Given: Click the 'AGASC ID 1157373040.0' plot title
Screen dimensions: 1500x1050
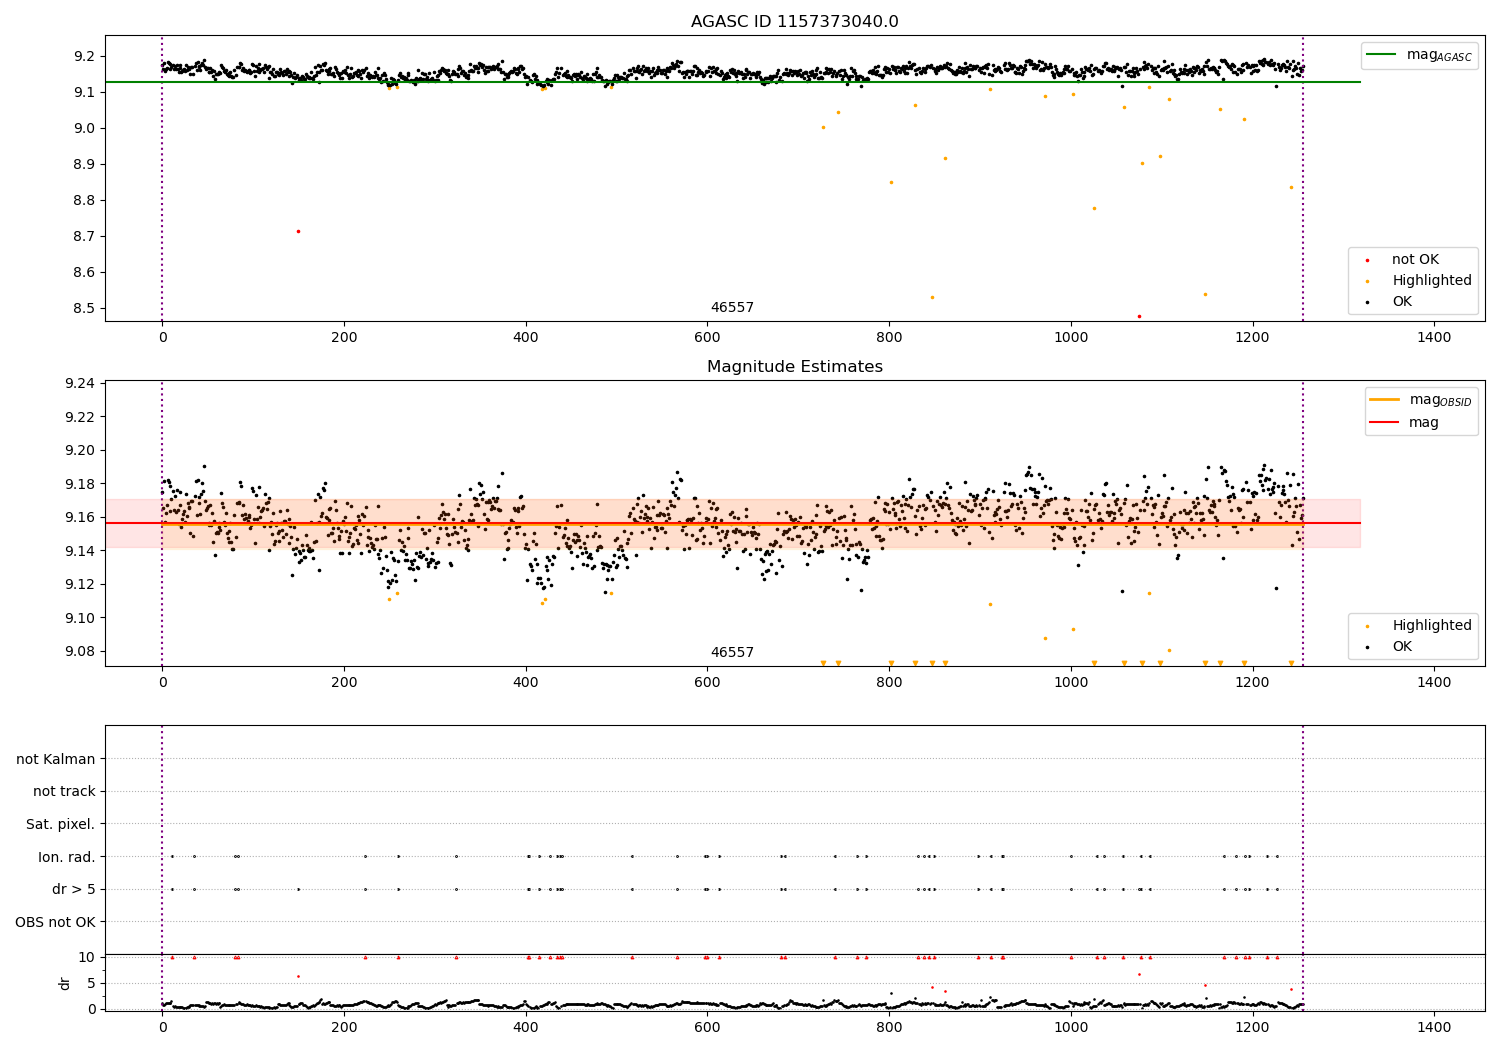Looking at the screenshot, I should (795, 22).
